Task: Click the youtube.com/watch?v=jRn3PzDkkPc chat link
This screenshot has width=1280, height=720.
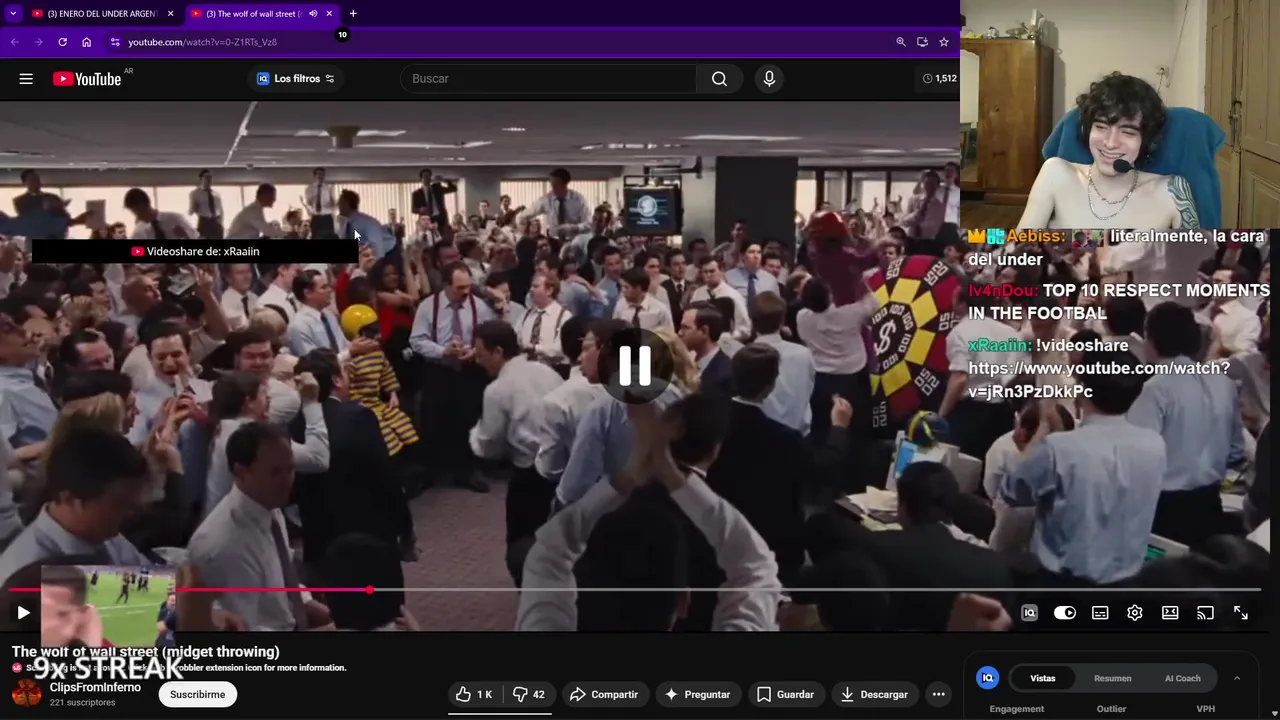Action: tap(1099, 380)
